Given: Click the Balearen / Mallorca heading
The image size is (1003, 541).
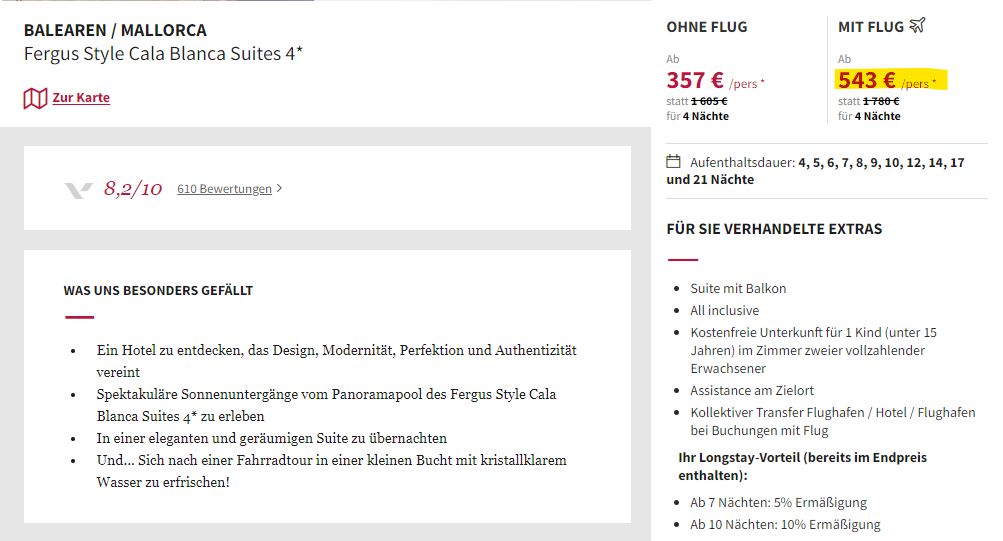Looking at the screenshot, I should tap(115, 30).
